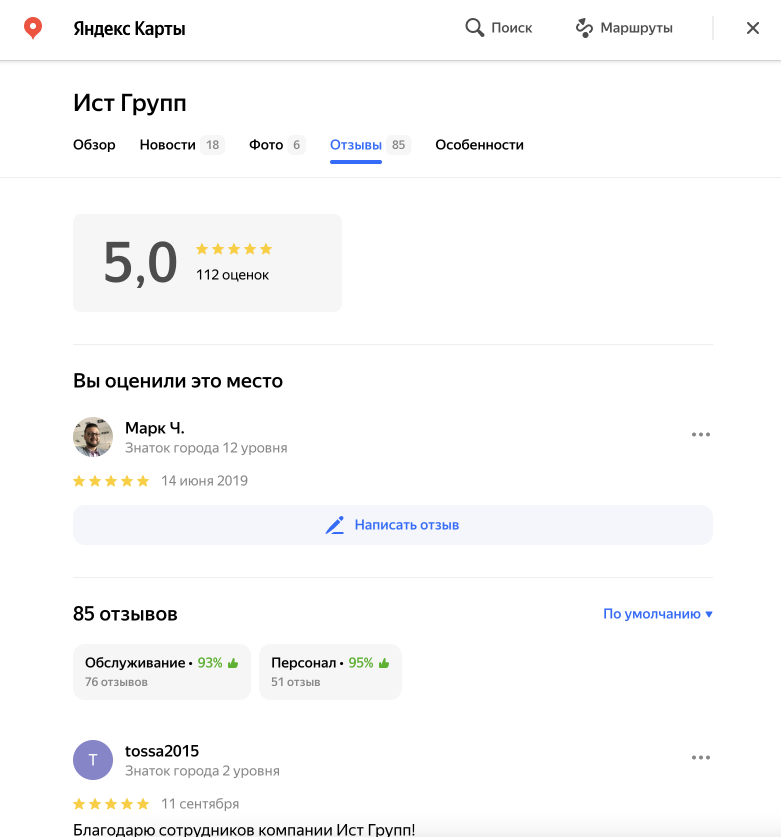The image size is (781, 837).
Task: Click the 'Ист Групп' heading
Action: click(130, 102)
